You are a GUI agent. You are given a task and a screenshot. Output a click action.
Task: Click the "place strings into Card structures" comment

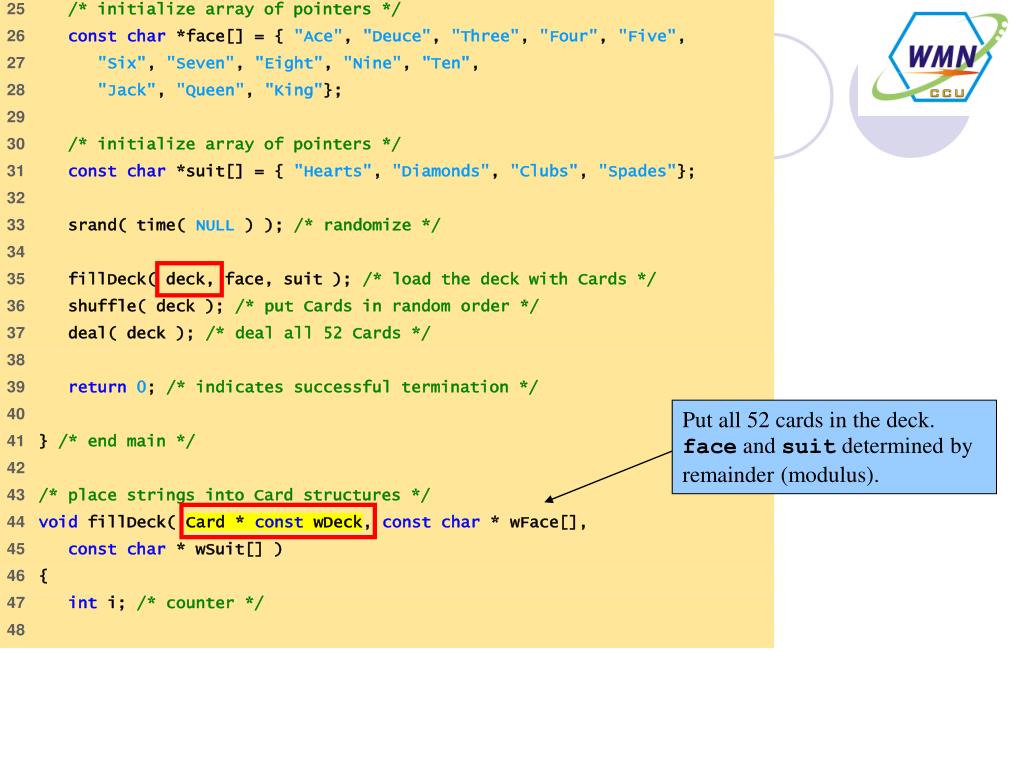coord(234,495)
